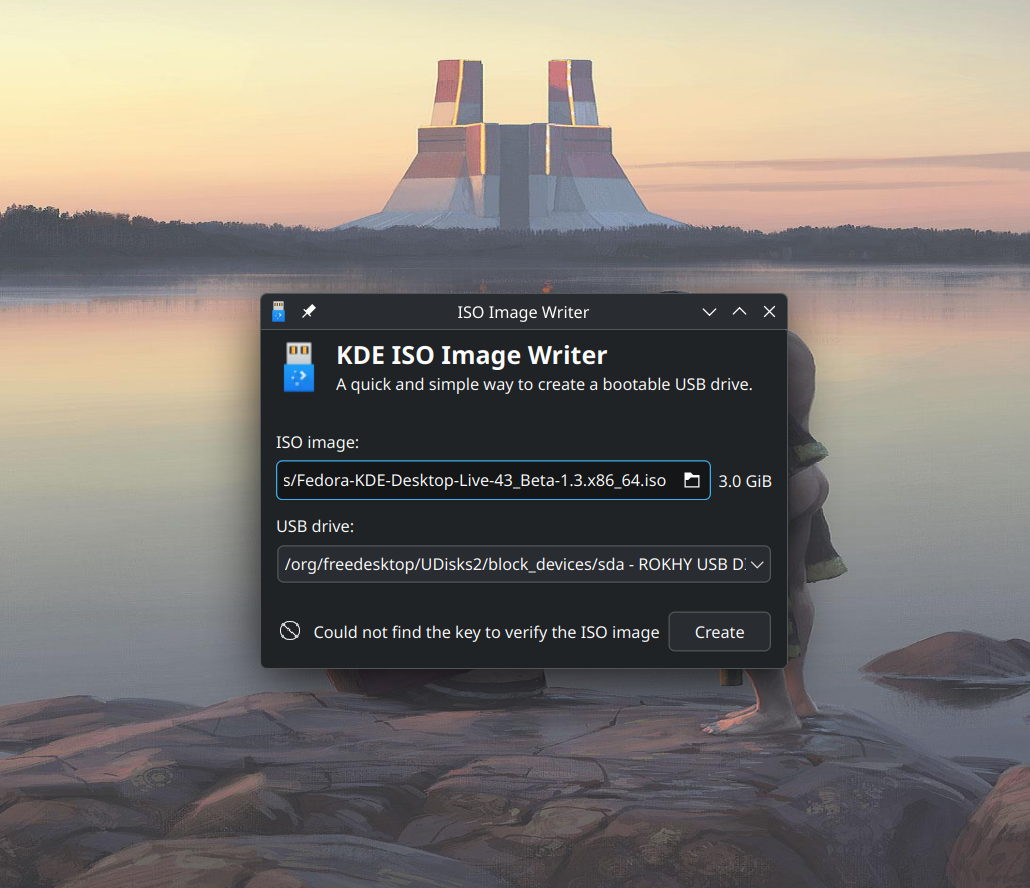Click the ISO image path input field
Image resolution: width=1030 pixels, height=888 pixels.
point(493,480)
